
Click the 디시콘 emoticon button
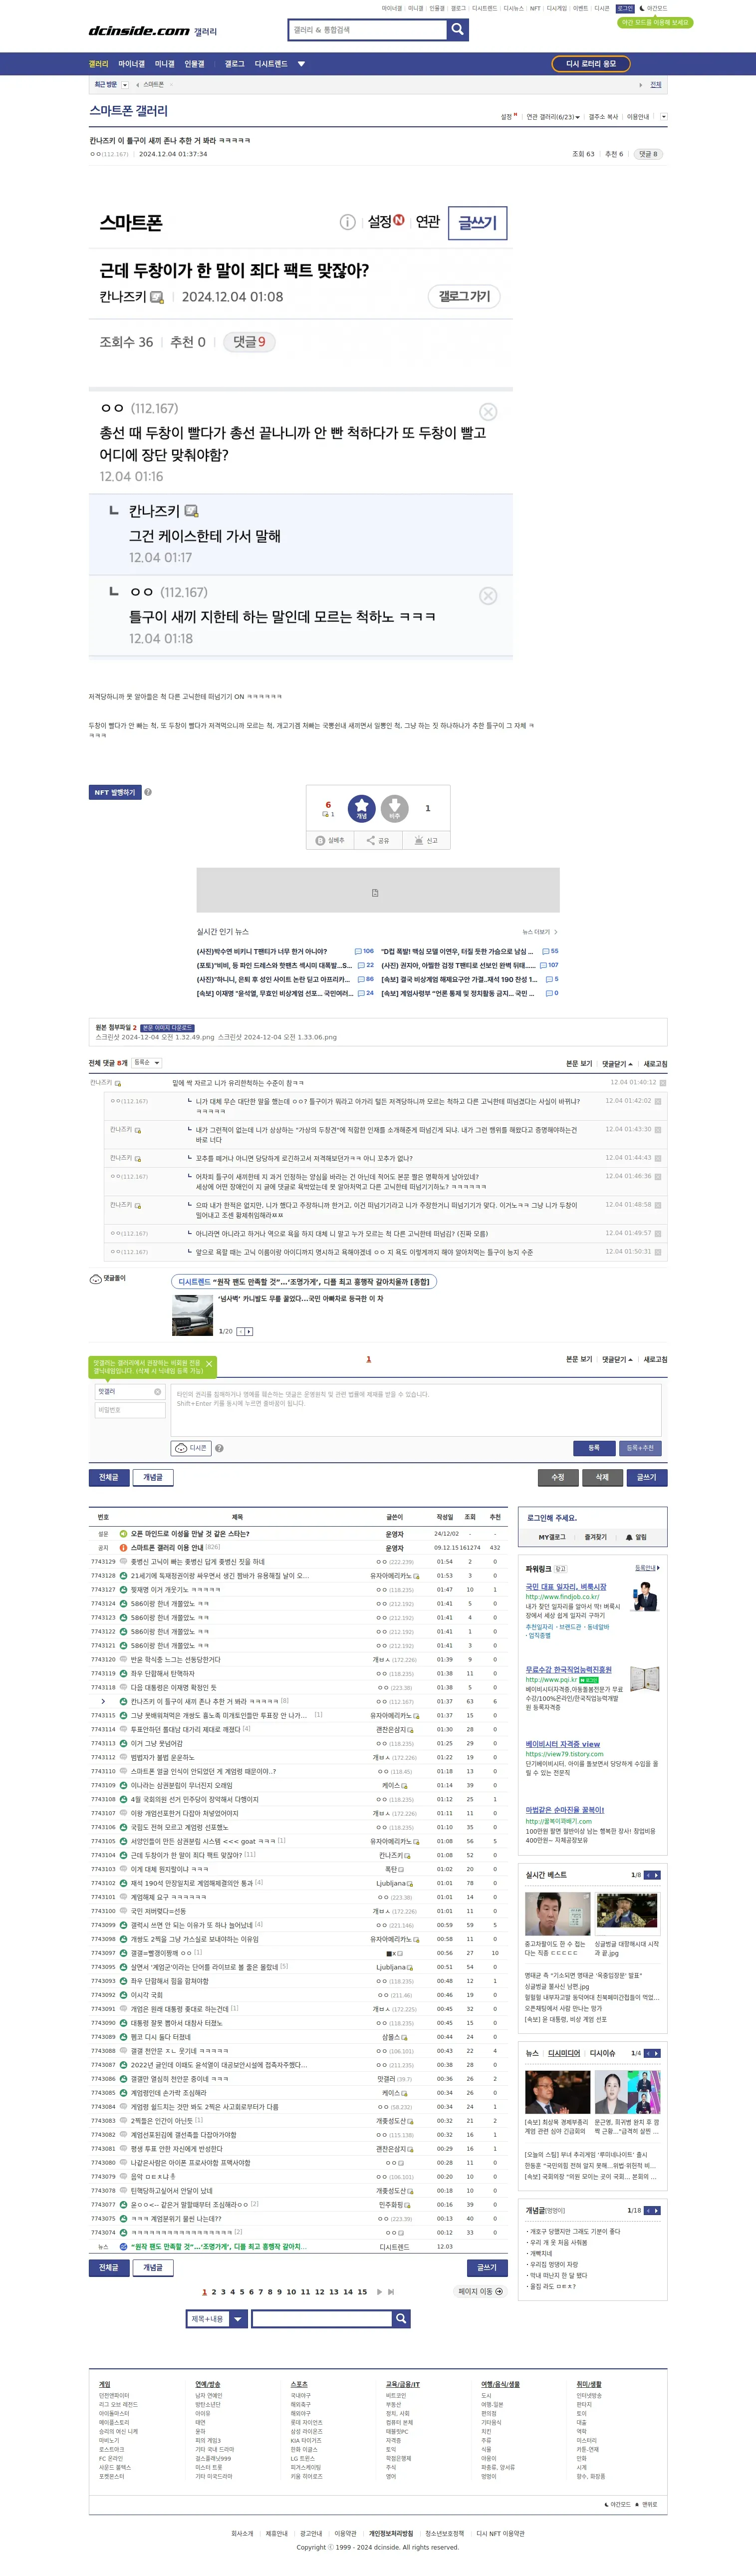pos(191,1448)
